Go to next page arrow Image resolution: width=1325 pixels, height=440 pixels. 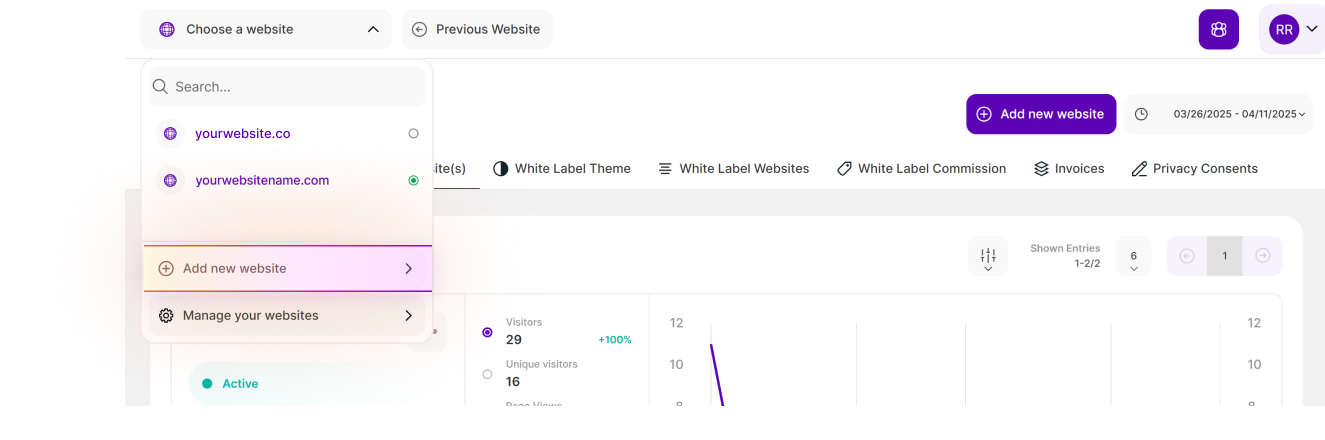(1263, 256)
